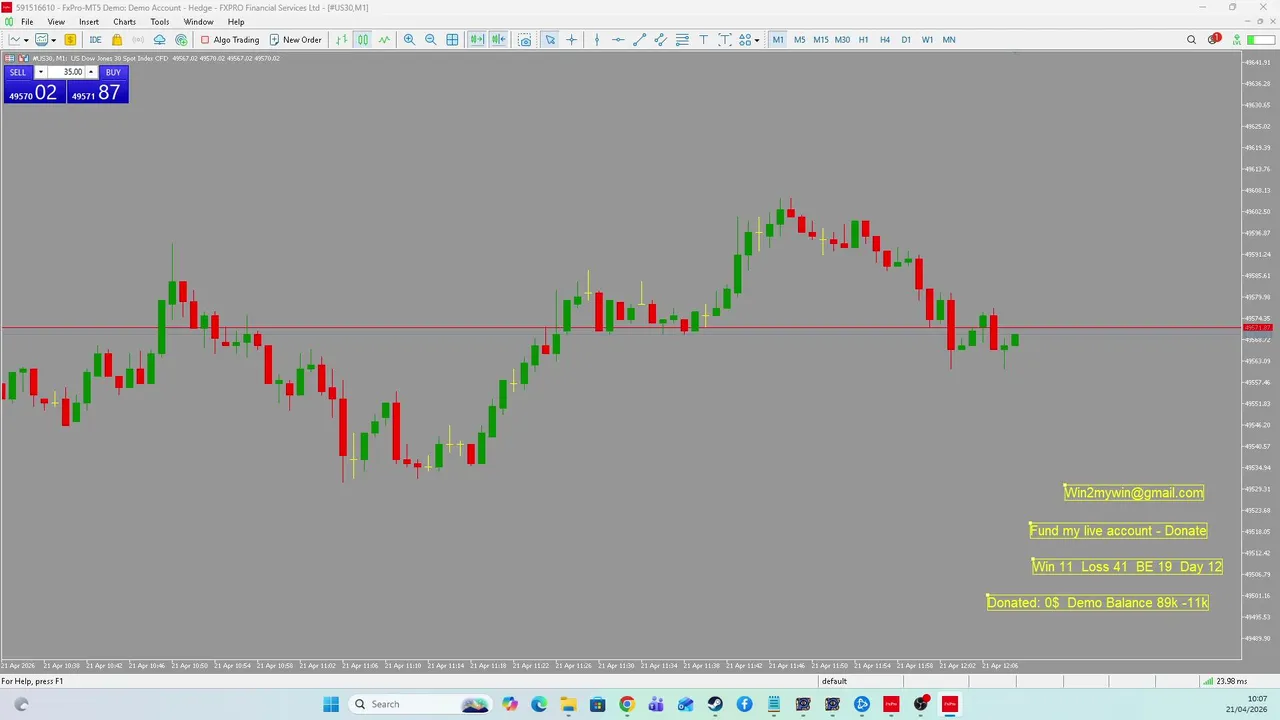
Task: Open the toolbar search magnifier
Action: 1191,40
